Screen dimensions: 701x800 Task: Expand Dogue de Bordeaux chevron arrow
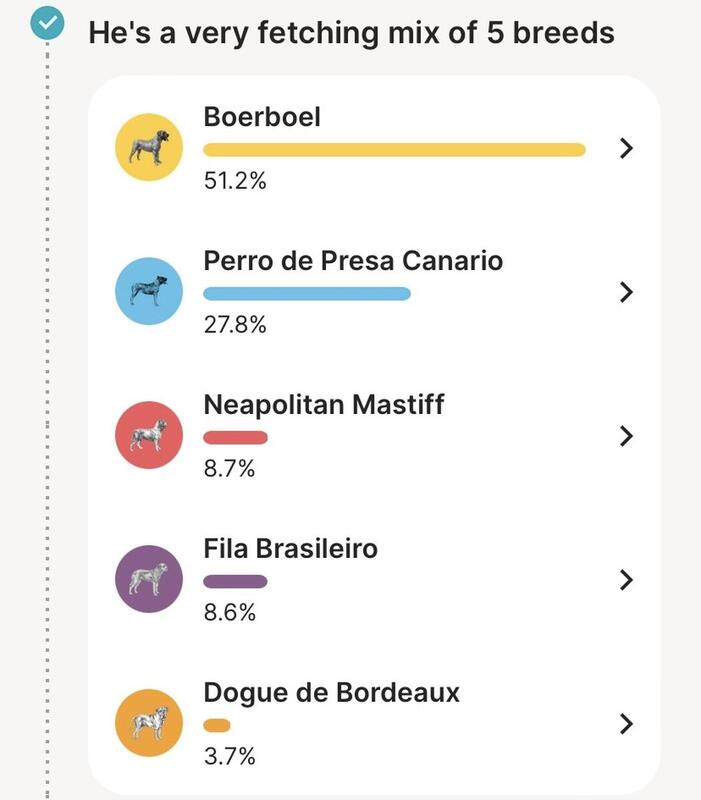tap(627, 723)
